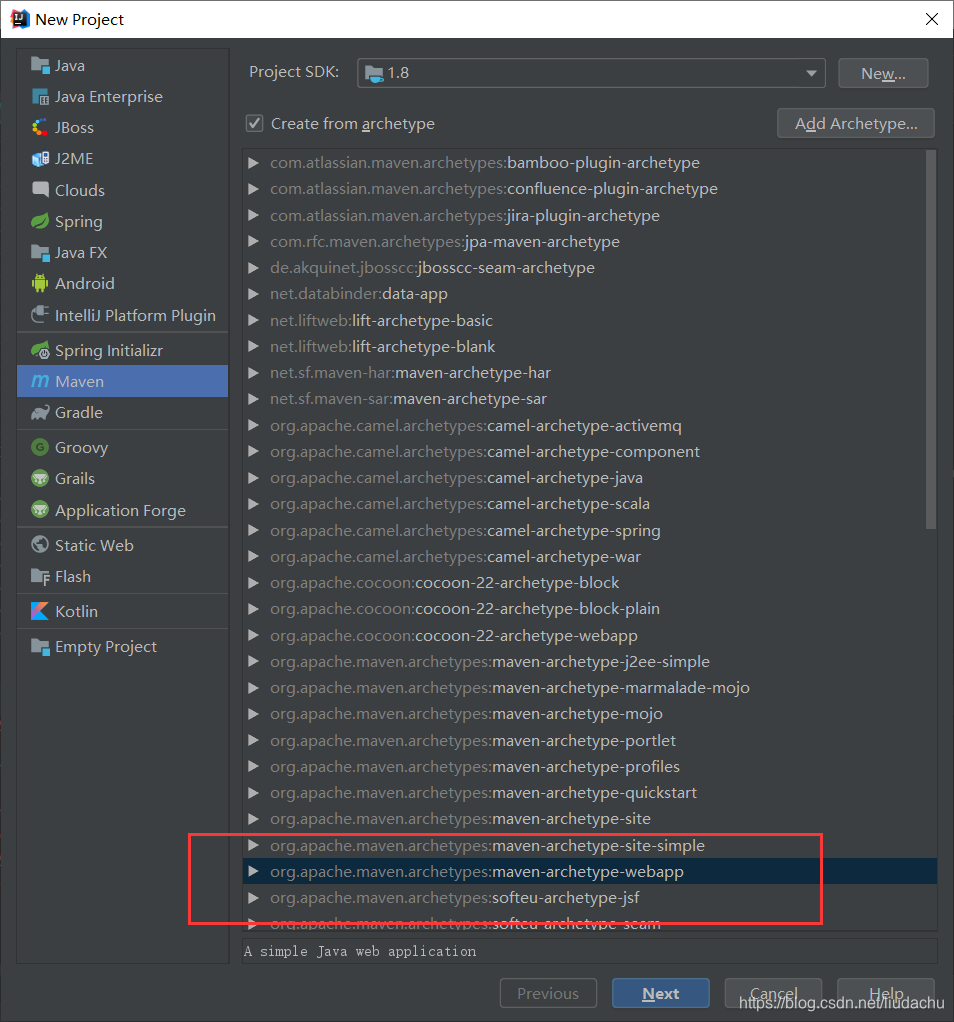This screenshot has width=954, height=1022.
Task: Select net.databinder:data-app row
Action: [x=590, y=293]
